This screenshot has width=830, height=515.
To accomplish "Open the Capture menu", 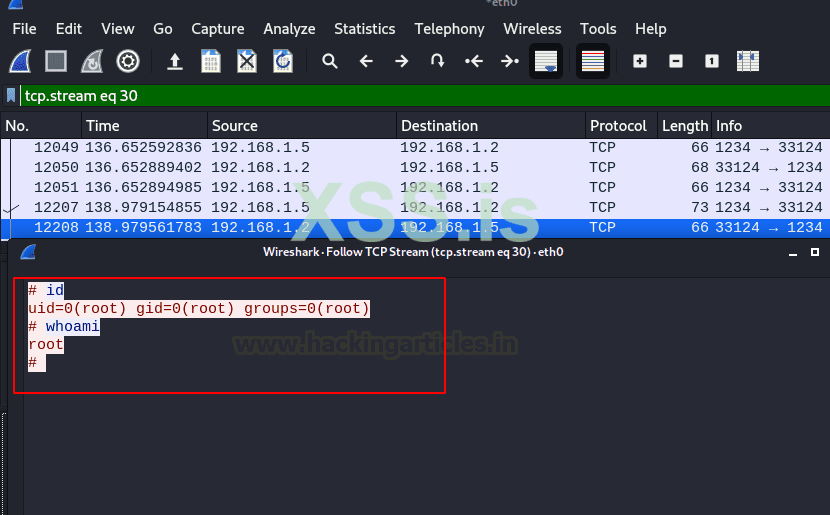I will click(x=218, y=29).
